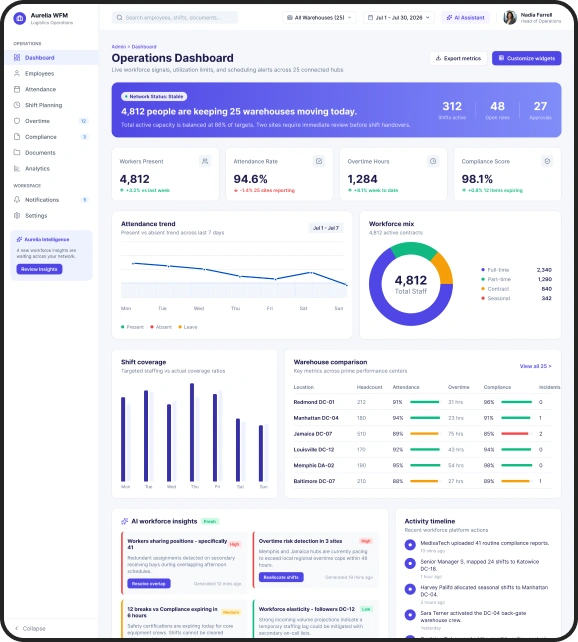Open the All Warehouses (25) dropdown
This screenshot has width=578, height=642.
(319, 18)
